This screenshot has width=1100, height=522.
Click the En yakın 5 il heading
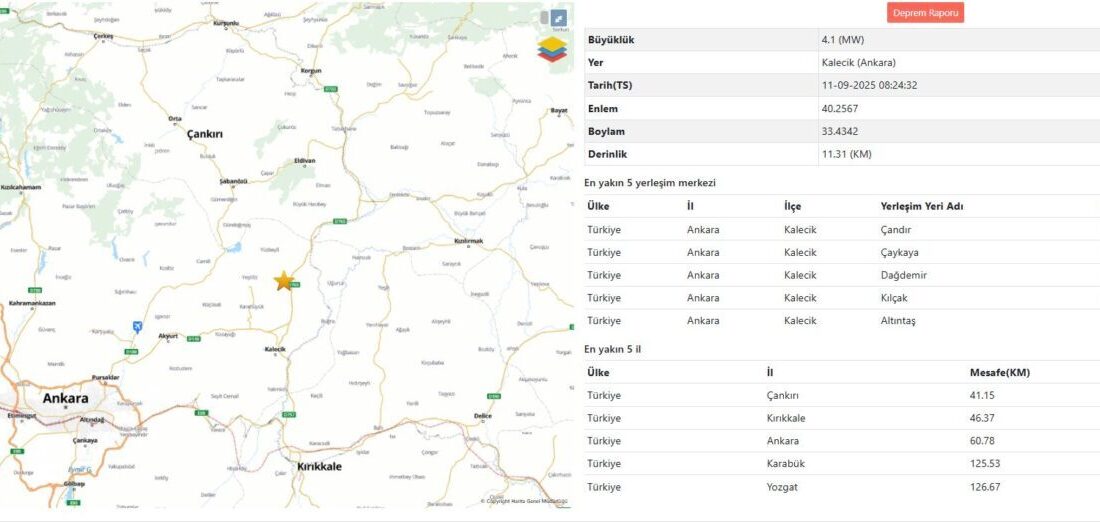(612, 349)
